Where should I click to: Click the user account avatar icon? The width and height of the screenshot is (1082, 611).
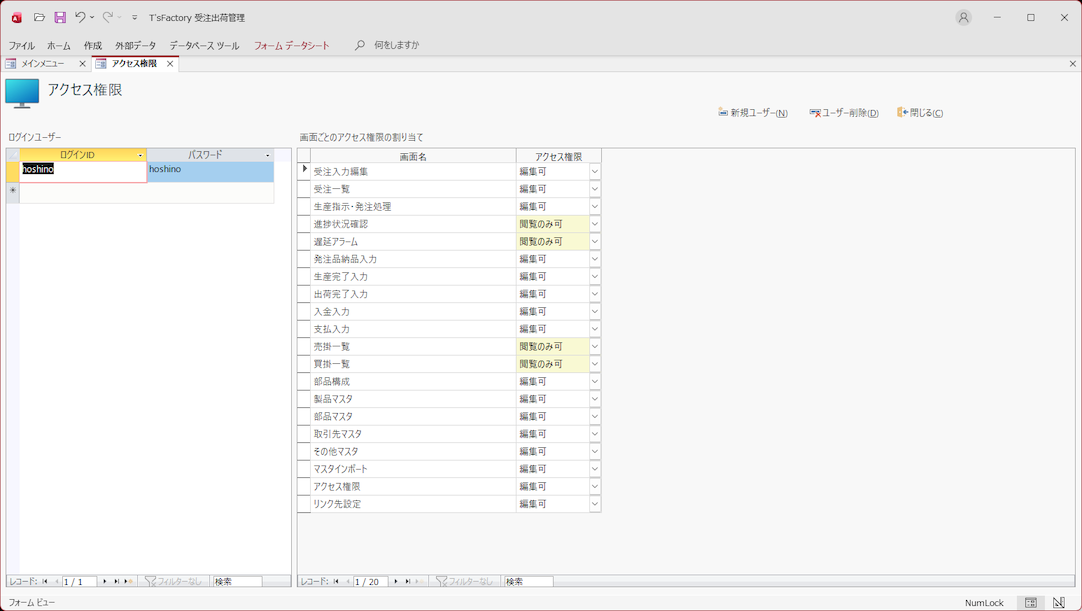tap(963, 17)
